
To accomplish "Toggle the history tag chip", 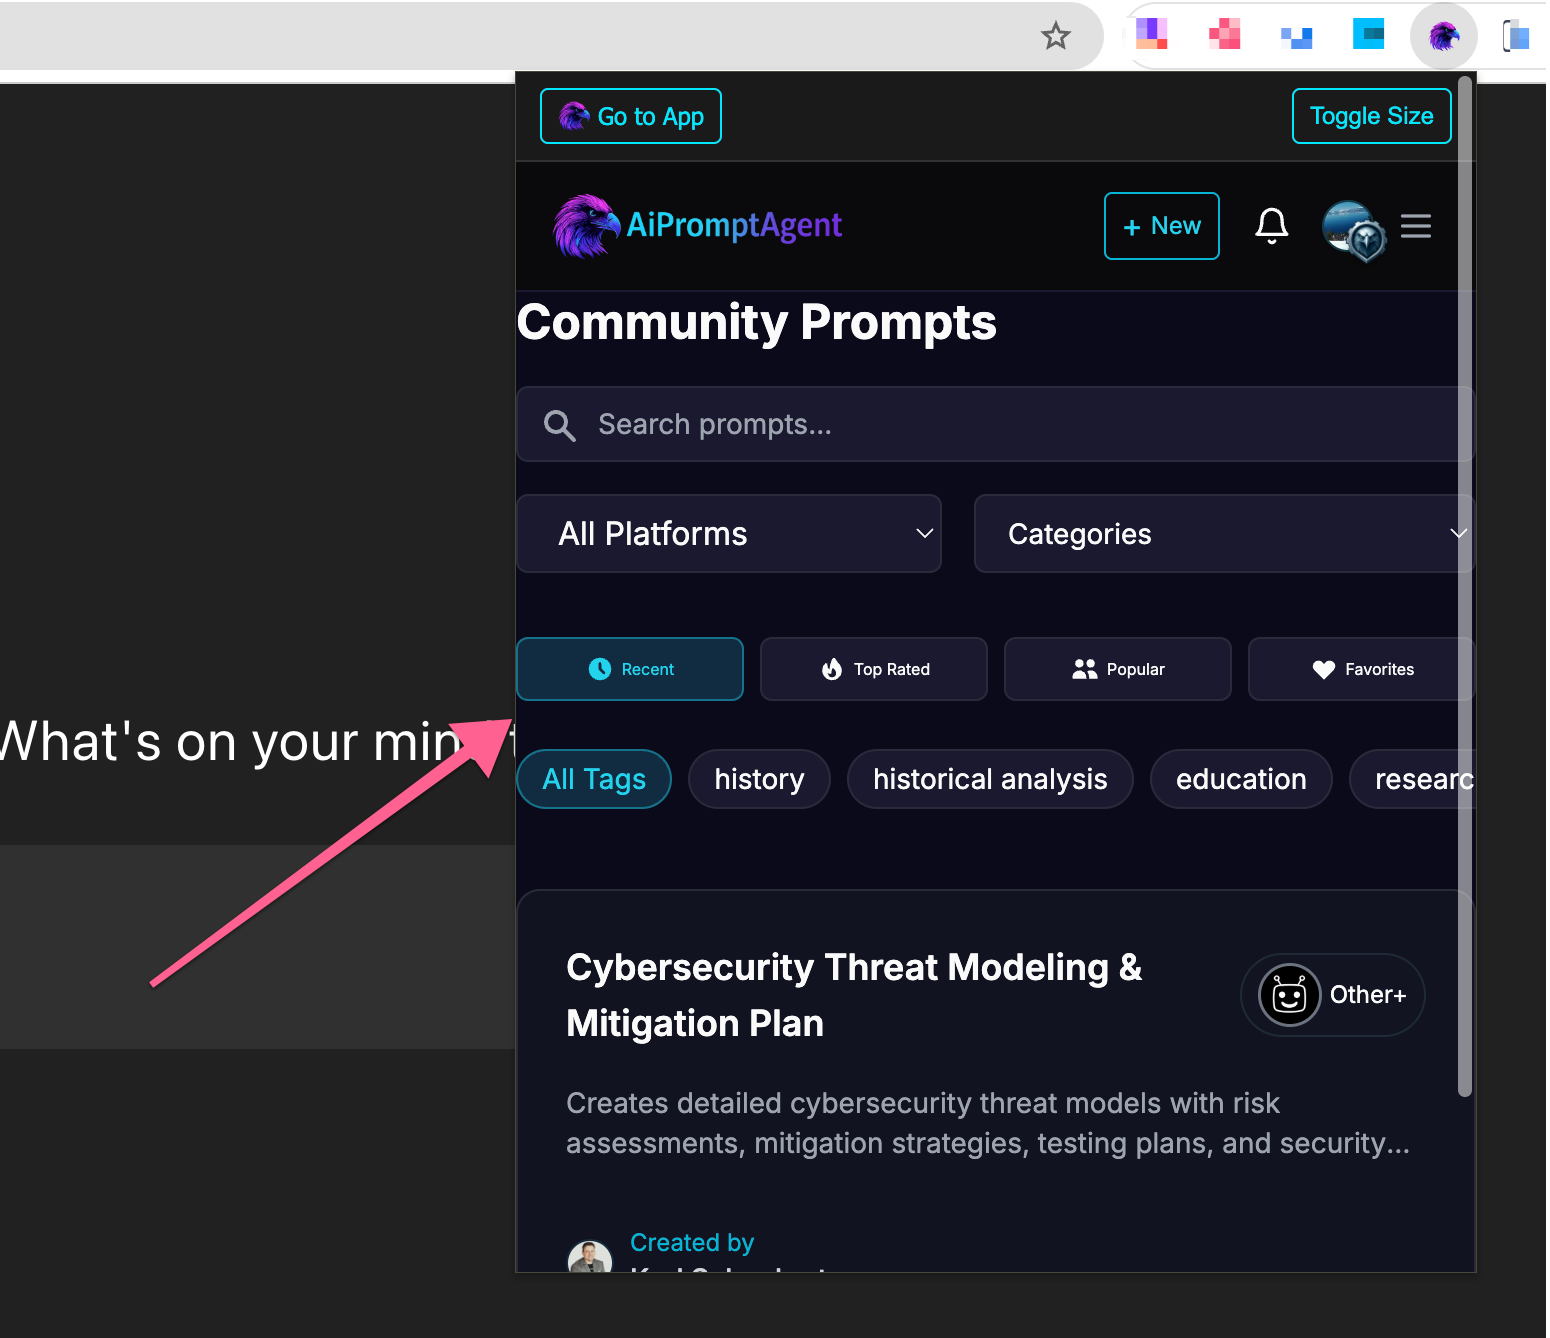I will [x=759, y=779].
